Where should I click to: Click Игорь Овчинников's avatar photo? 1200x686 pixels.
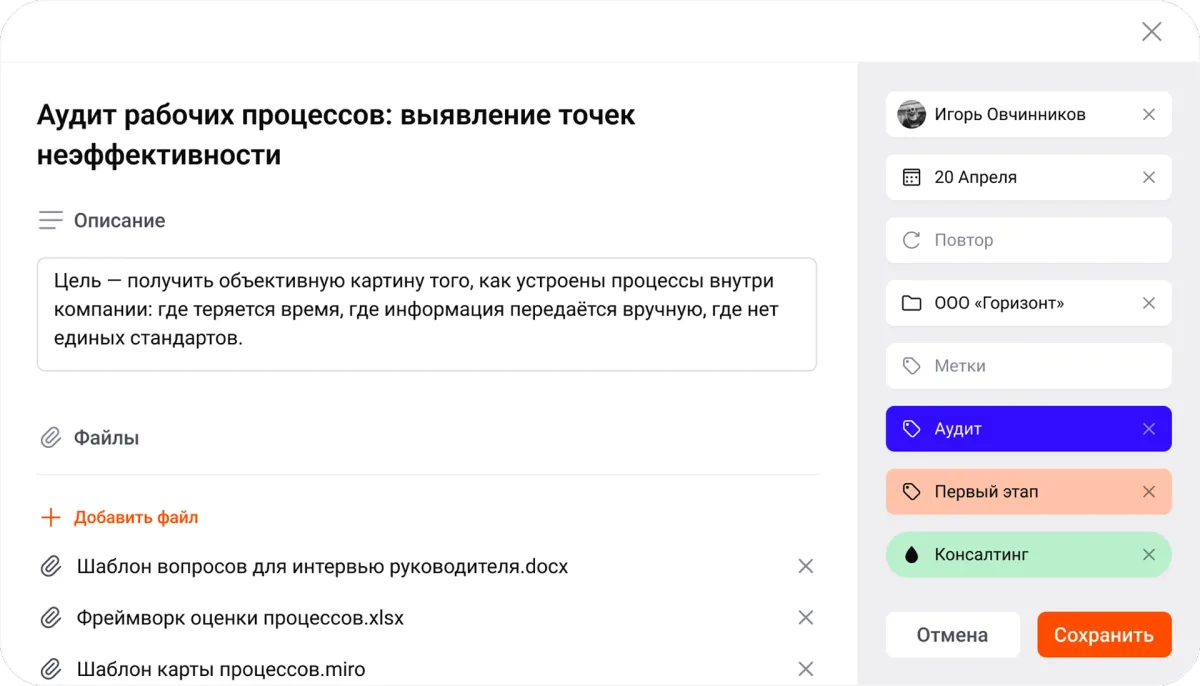click(x=911, y=114)
